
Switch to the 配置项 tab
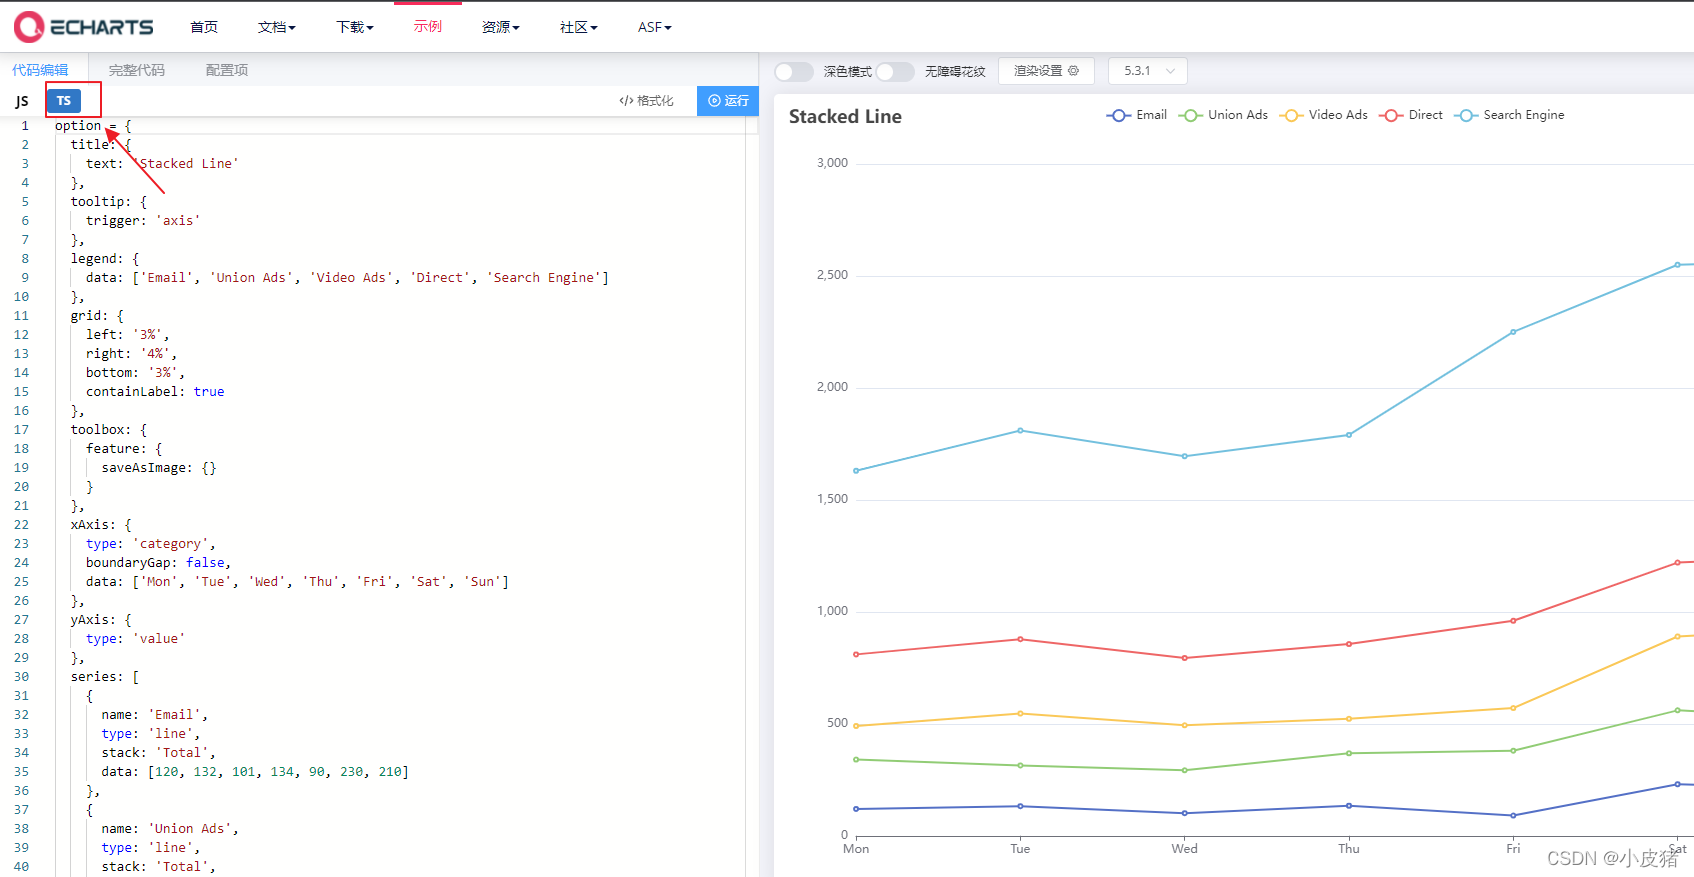(227, 70)
